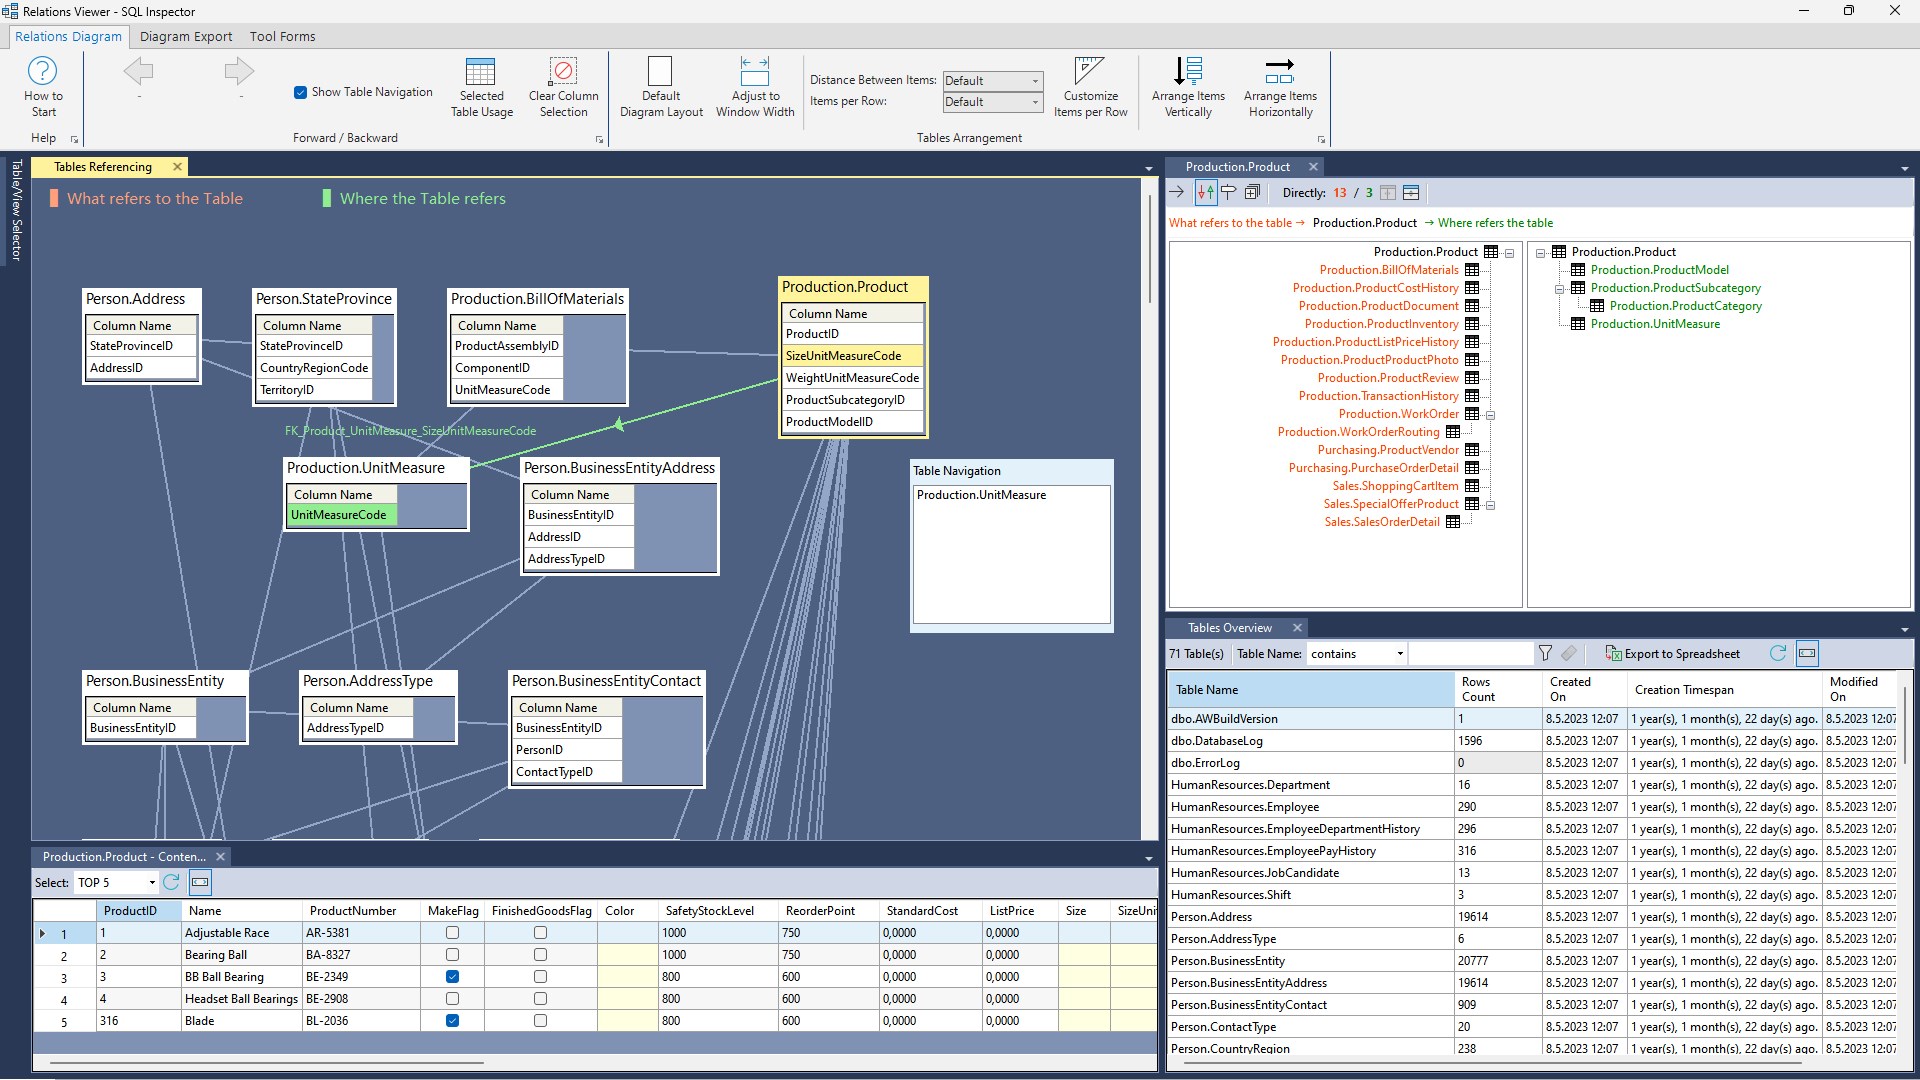
Task: Check MakeFlag for Adjustable Race row
Action: coord(452,933)
